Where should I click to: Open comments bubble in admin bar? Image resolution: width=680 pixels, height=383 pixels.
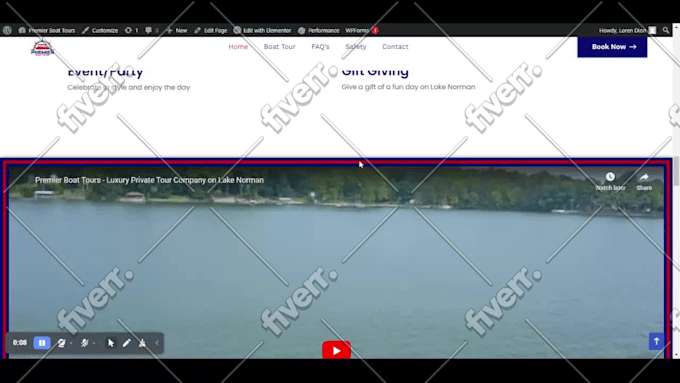(x=152, y=30)
